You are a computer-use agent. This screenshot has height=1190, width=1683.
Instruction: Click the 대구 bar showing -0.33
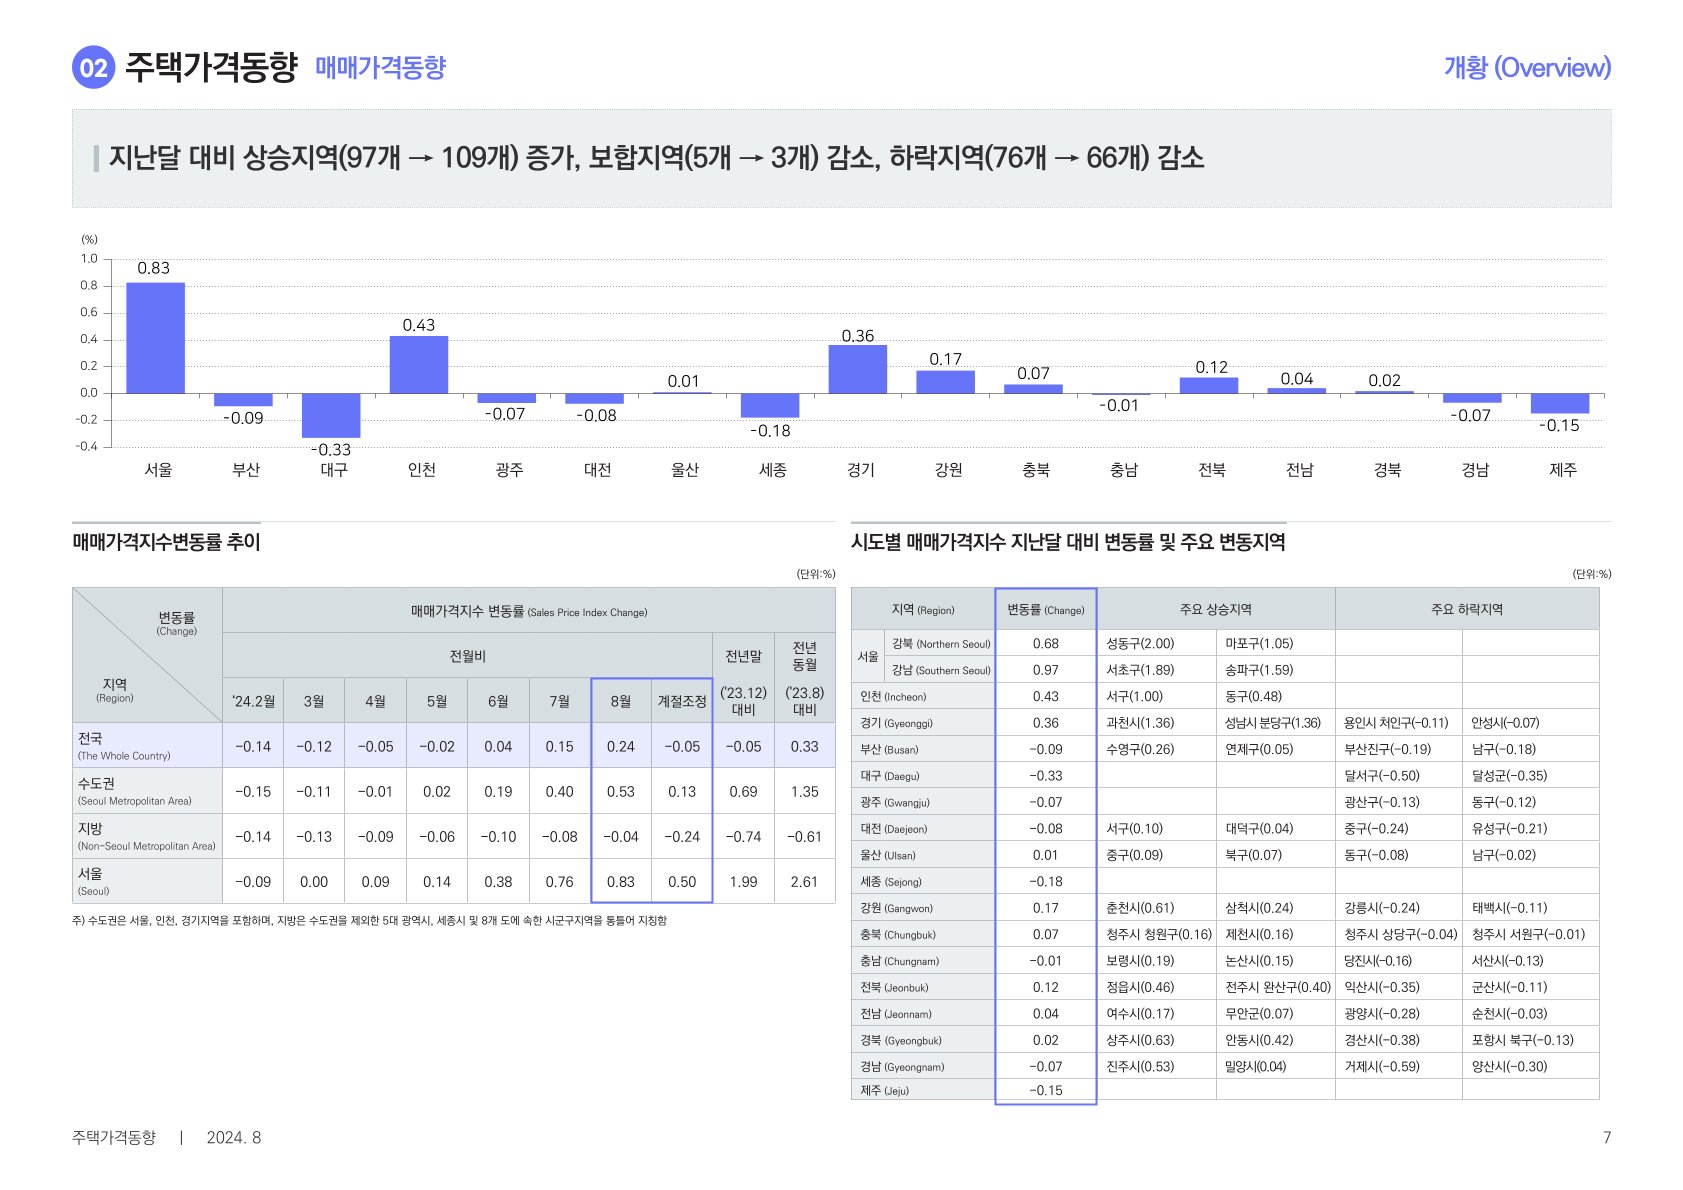(331, 415)
